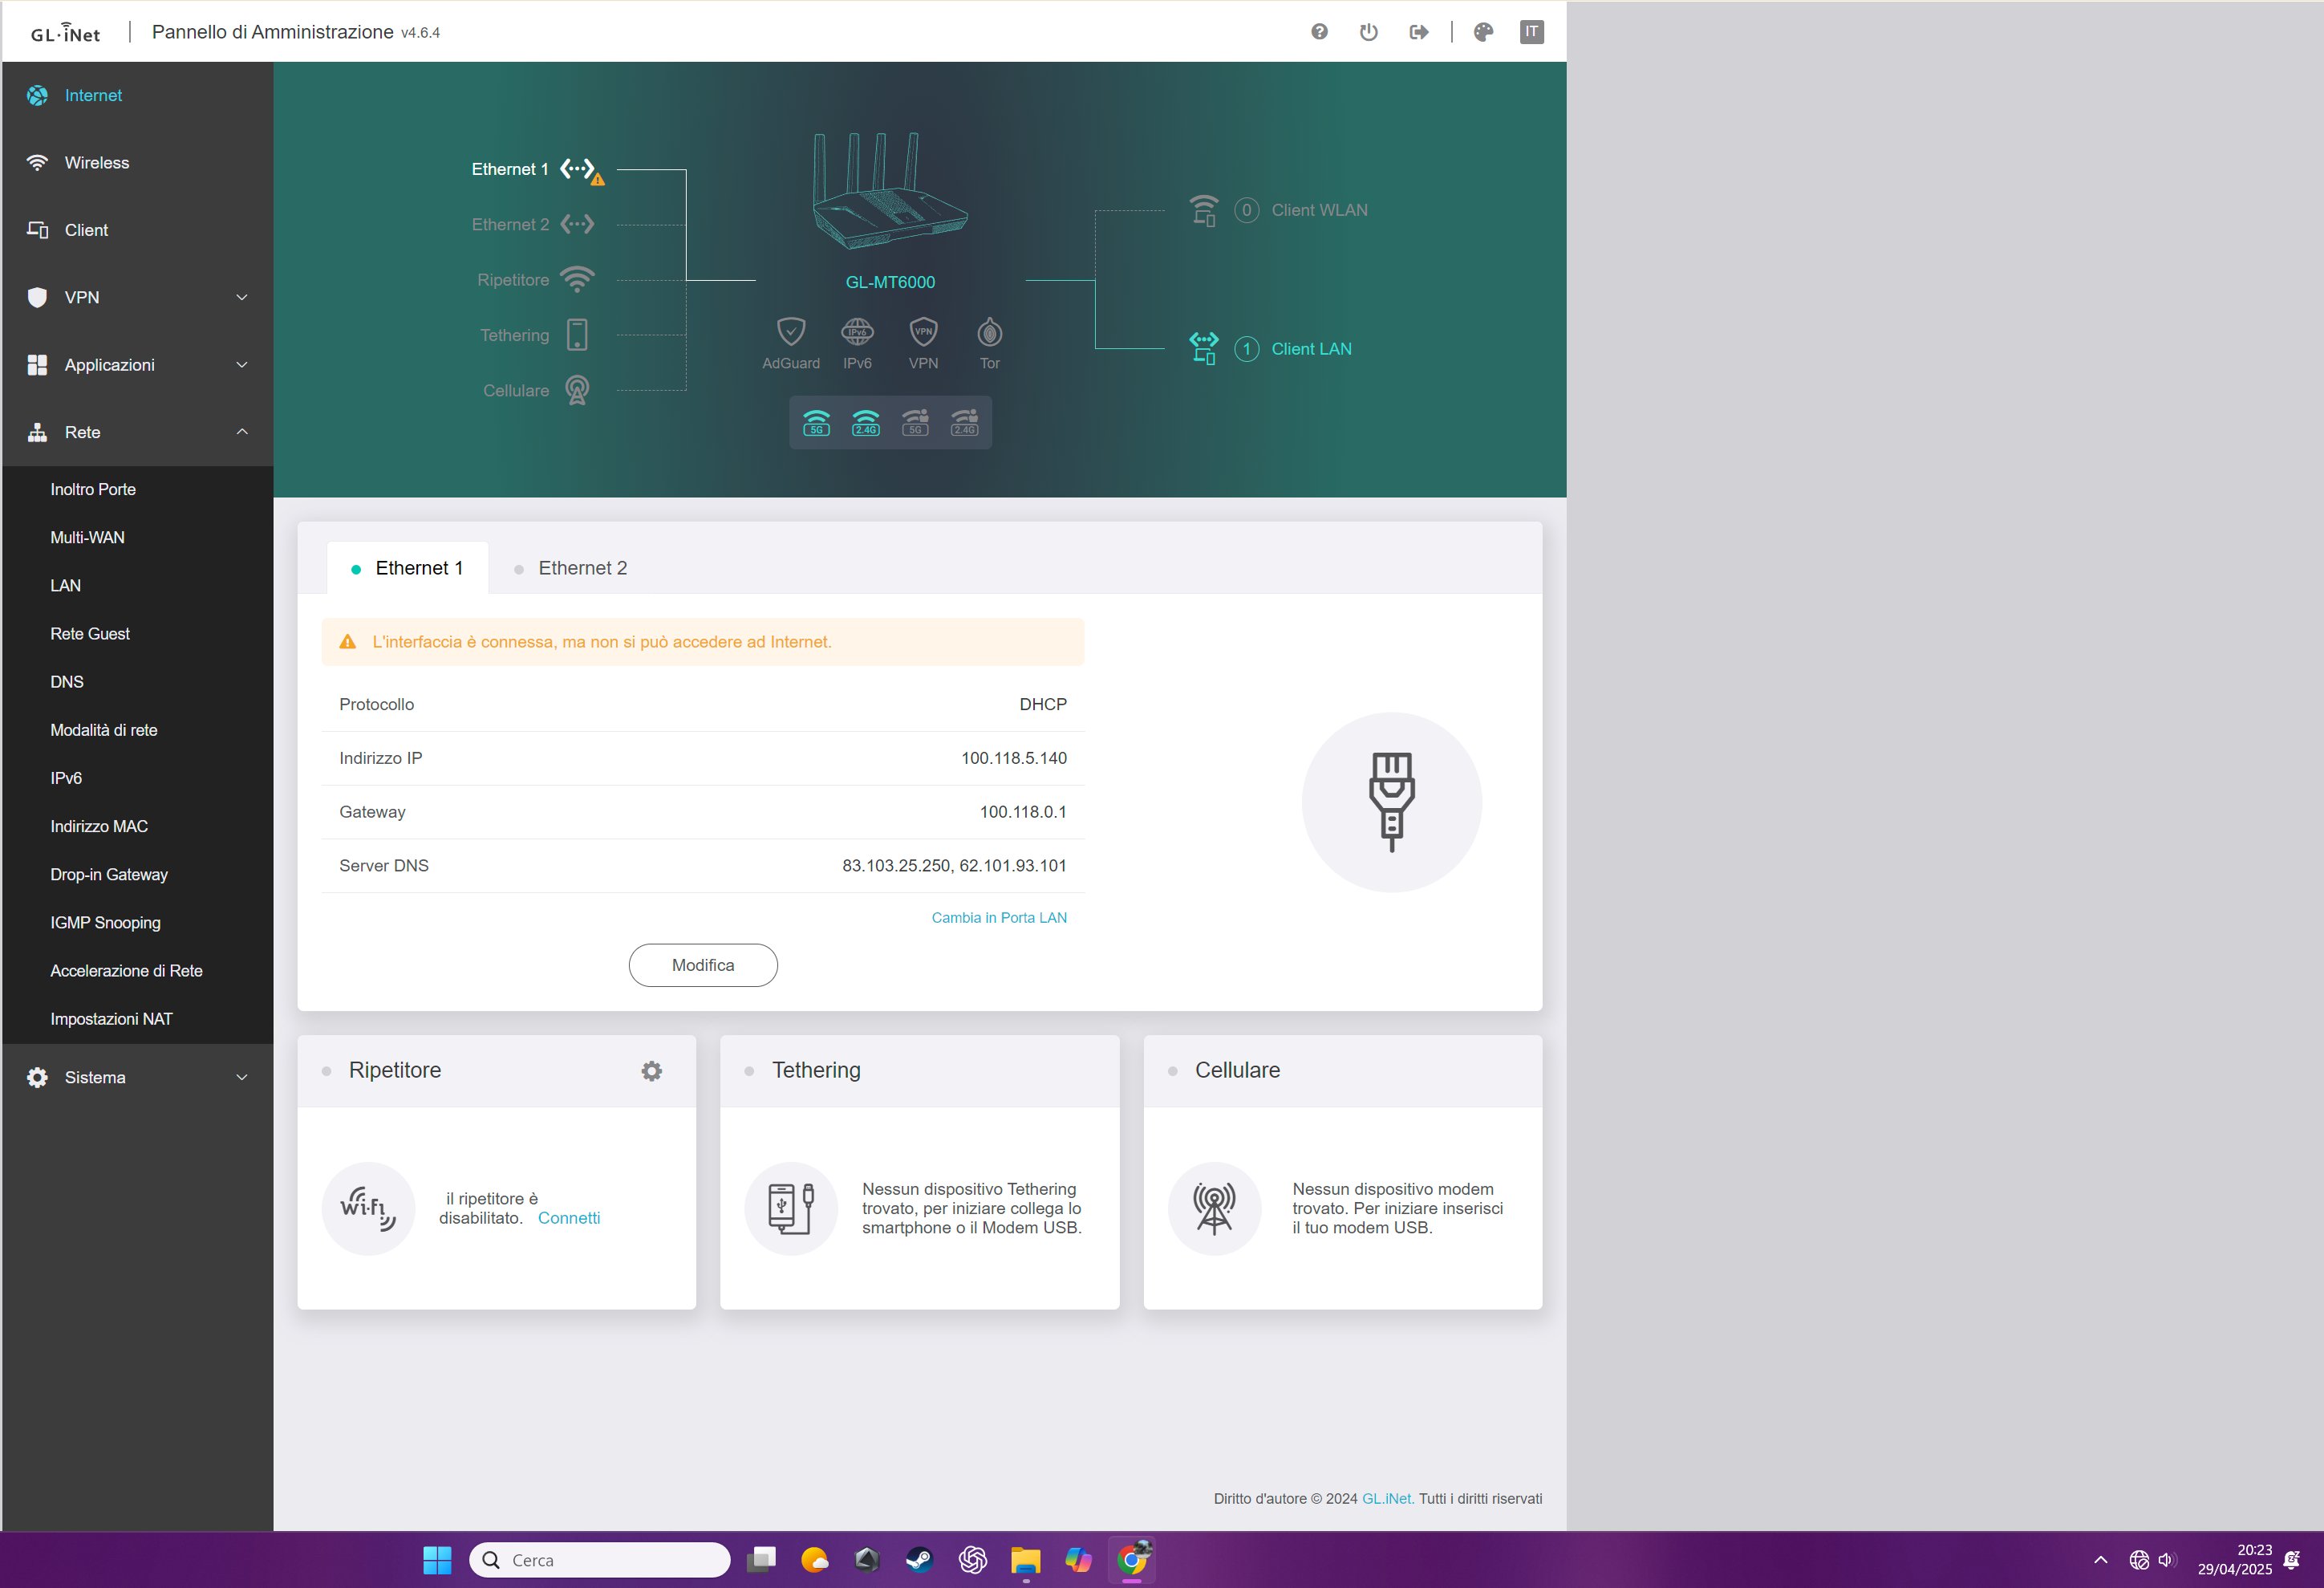Click the VPN shield icon under router
This screenshot has height=1588, width=2324.
pyautogui.click(x=923, y=331)
